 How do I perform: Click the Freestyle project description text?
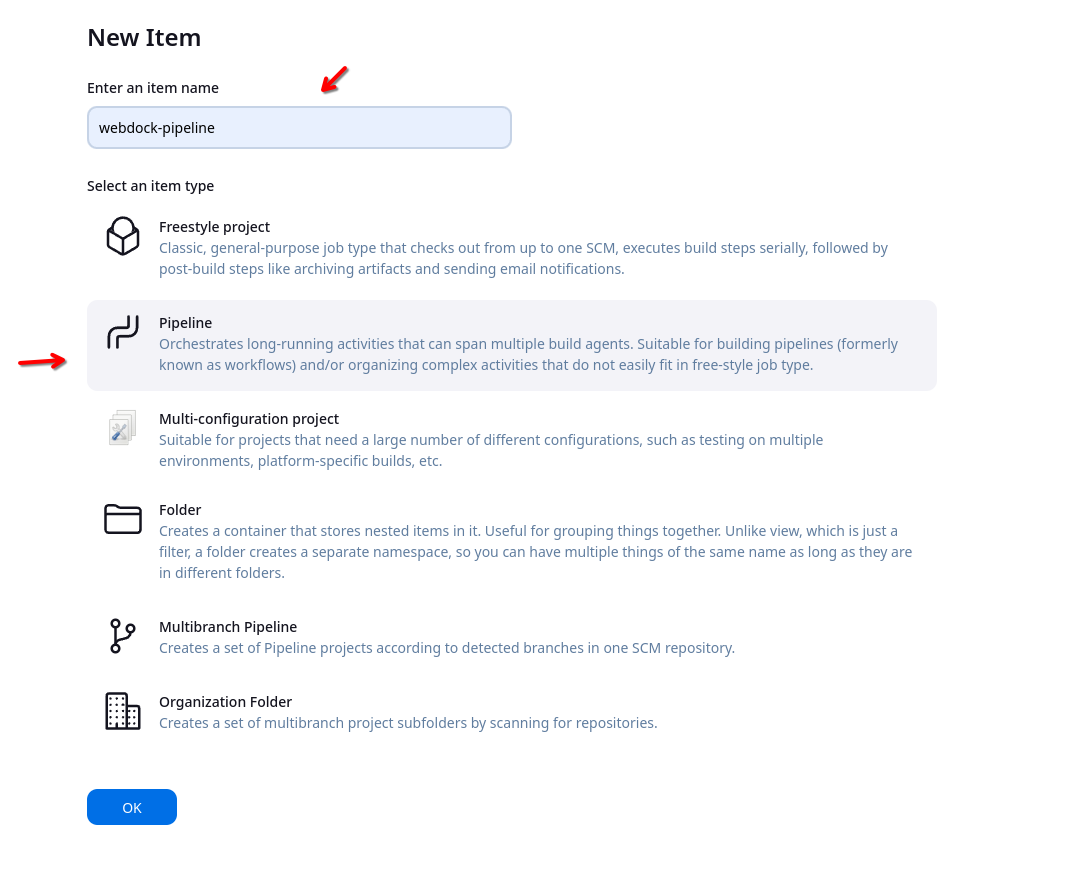523,259
